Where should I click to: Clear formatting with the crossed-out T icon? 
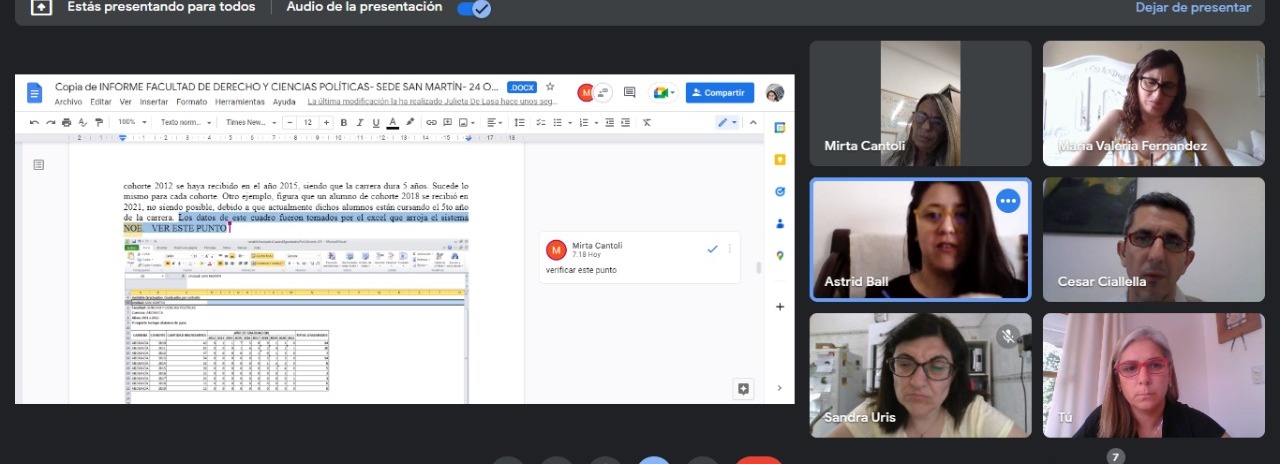(647, 122)
